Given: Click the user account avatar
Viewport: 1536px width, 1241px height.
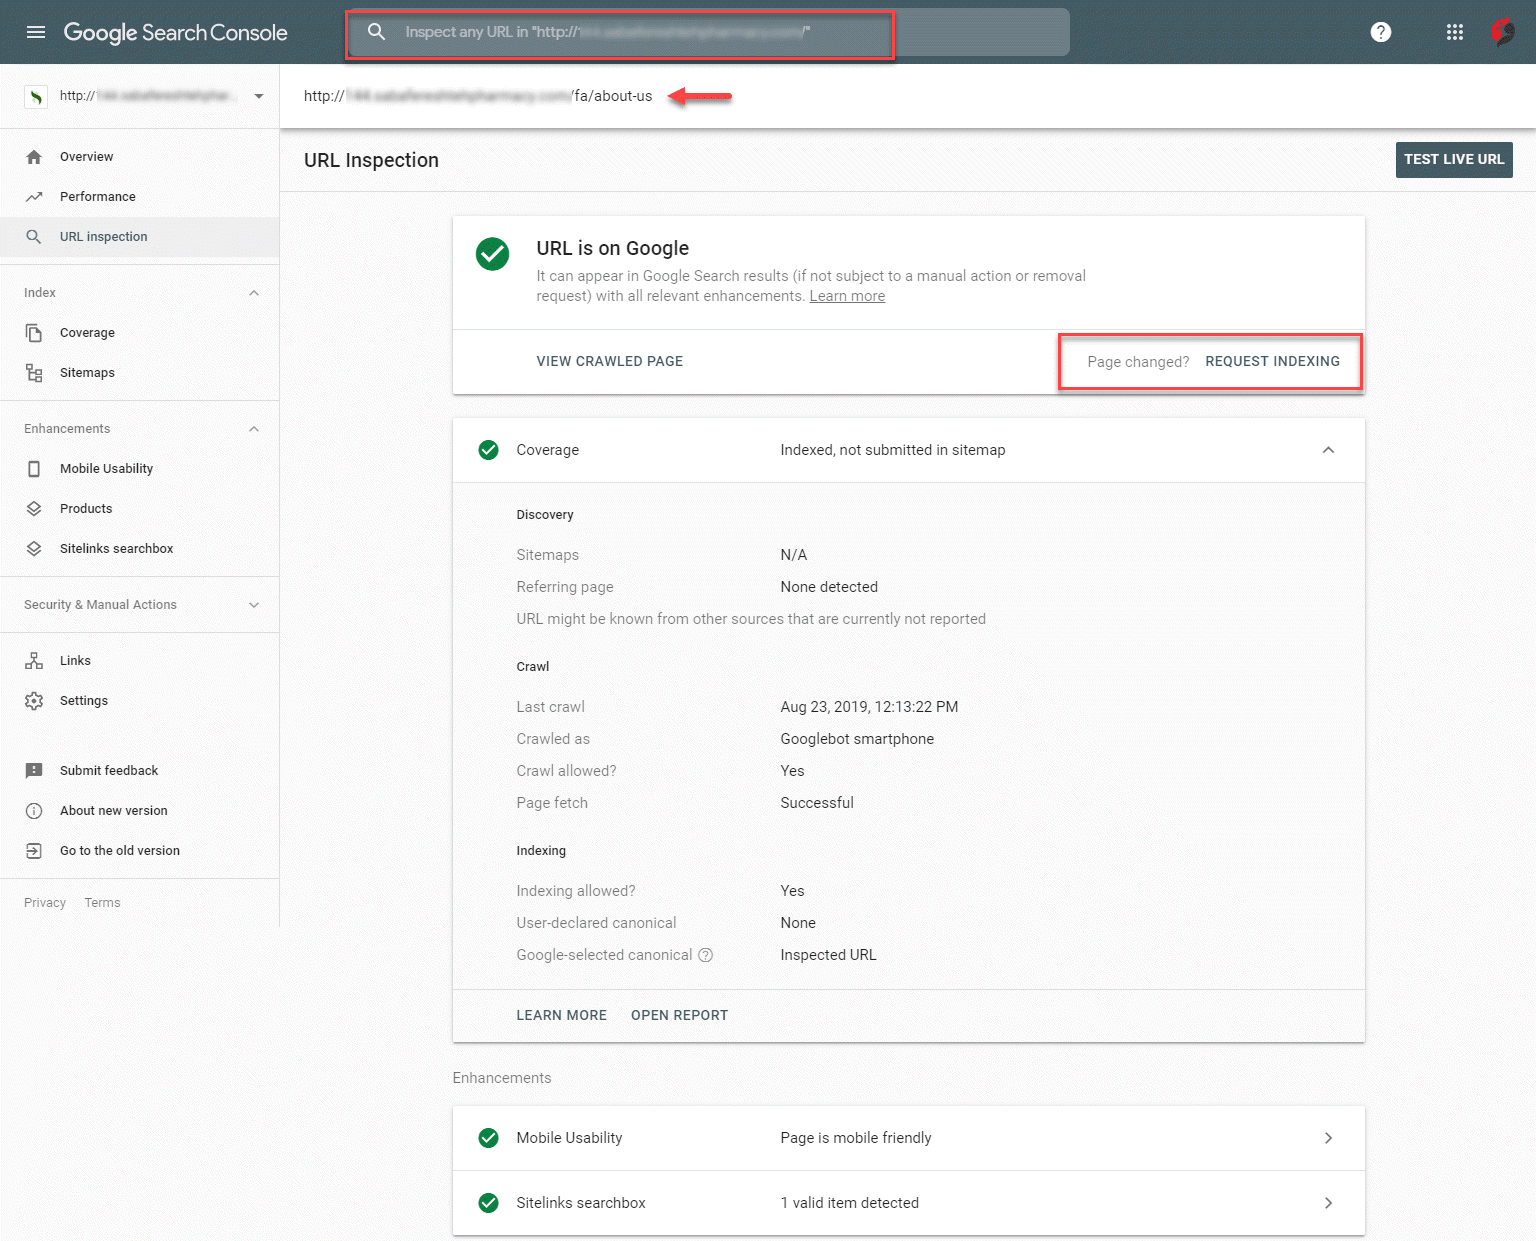Looking at the screenshot, I should (x=1502, y=32).
